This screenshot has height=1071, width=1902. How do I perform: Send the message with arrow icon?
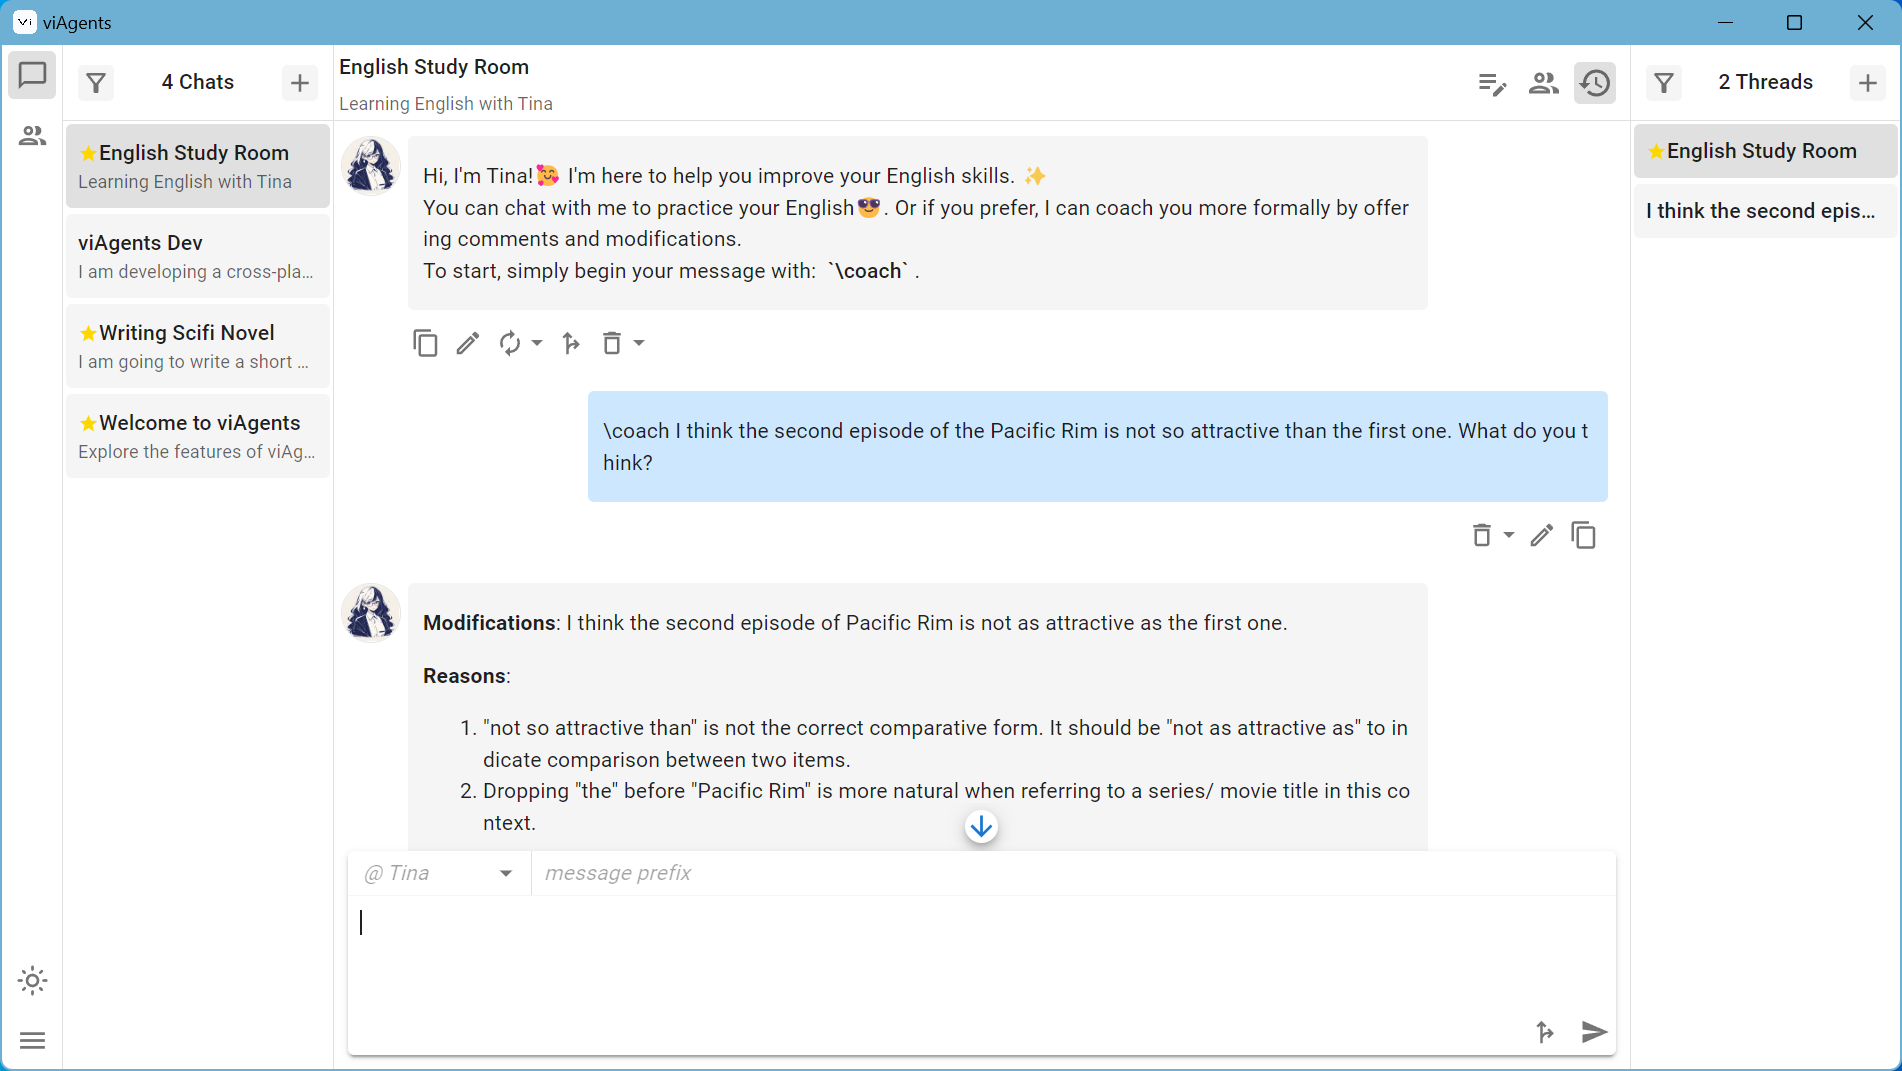[x=1594, y=1031]
